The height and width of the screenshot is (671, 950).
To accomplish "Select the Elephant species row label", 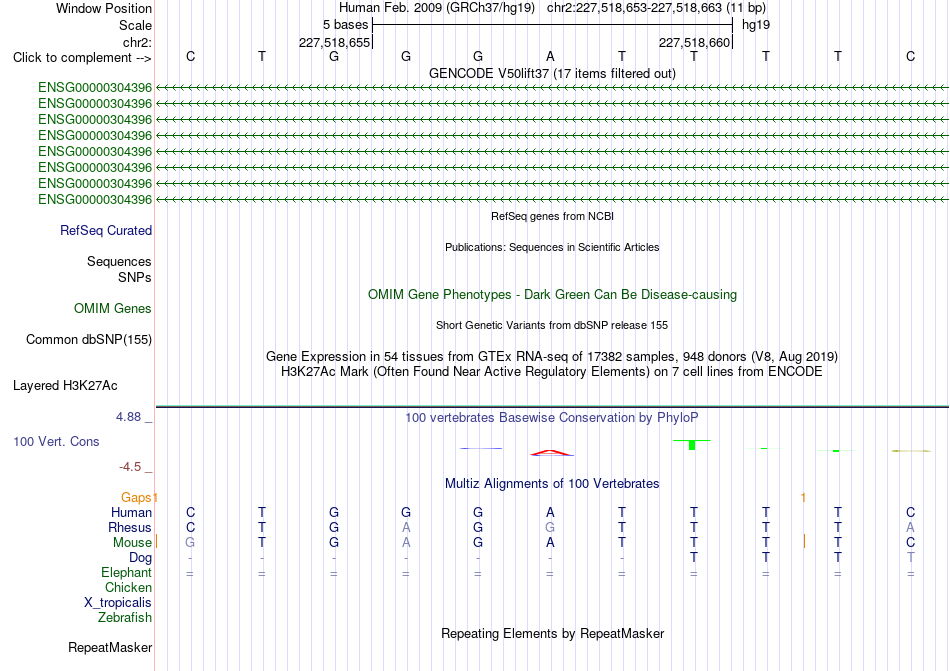I will click(126, 573).
